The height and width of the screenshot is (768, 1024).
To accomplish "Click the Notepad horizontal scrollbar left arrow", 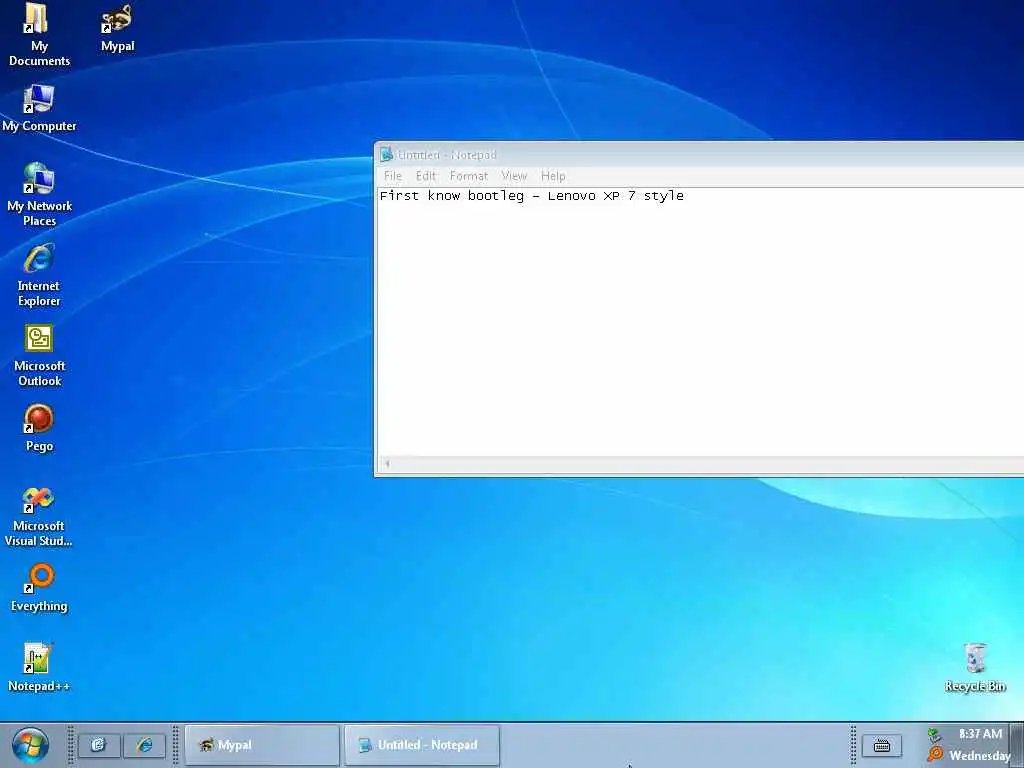I will coord(387,464).
